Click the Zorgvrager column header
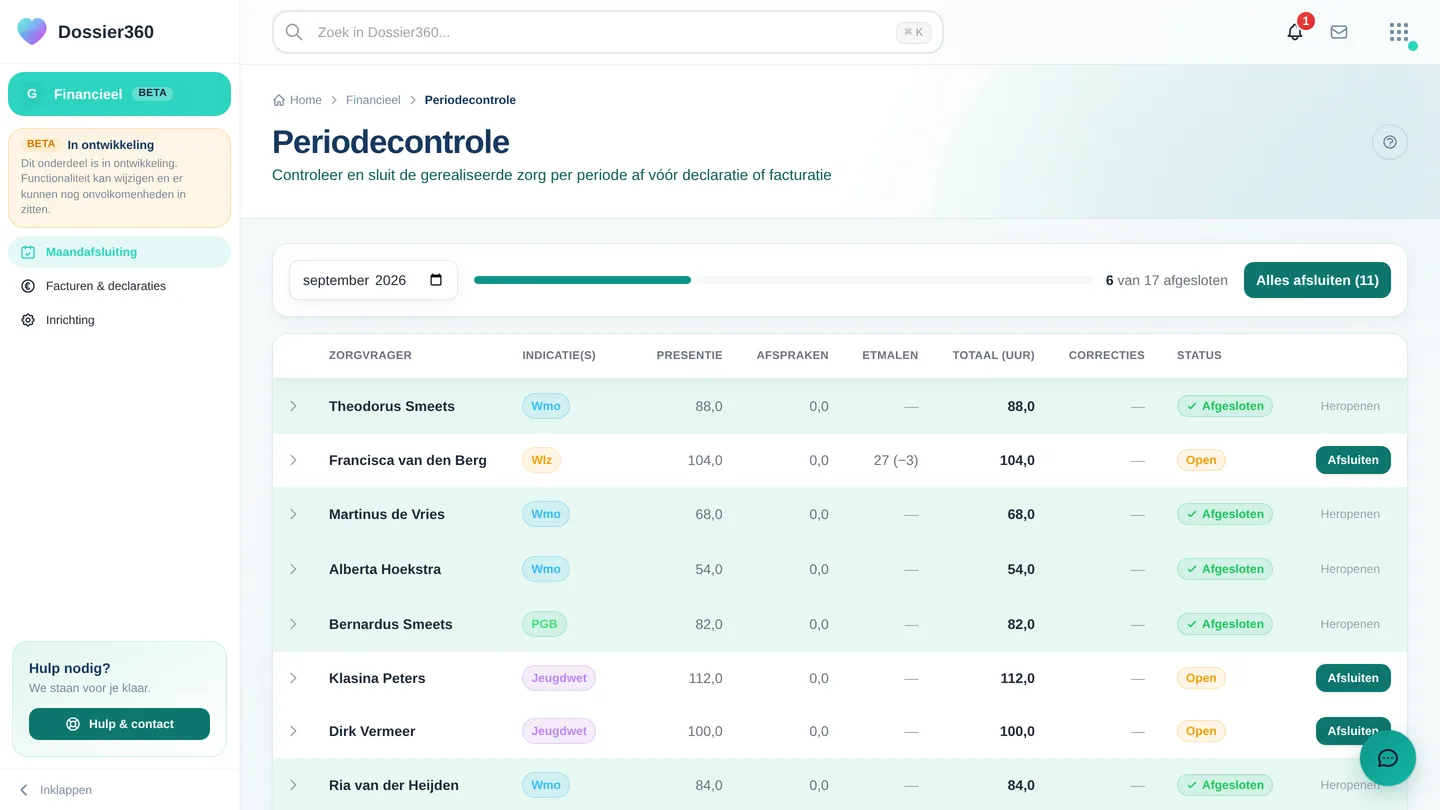The width and height of the screenshot is (1440, 810). point(370,355)
